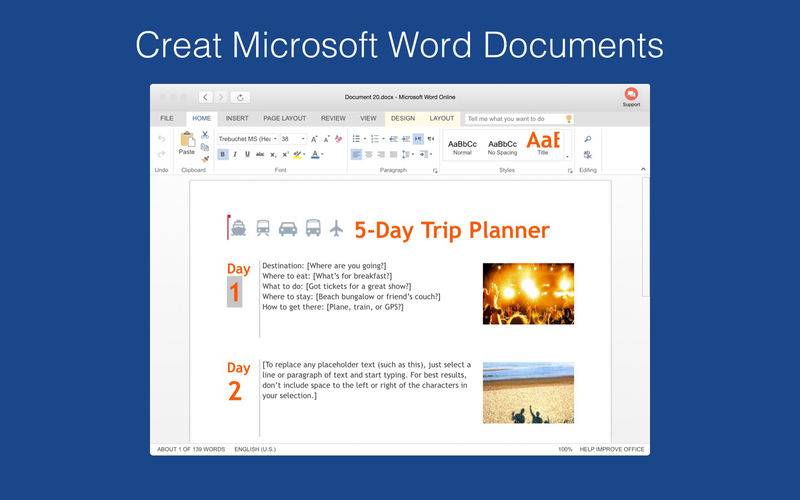
Task: Toggle Right-to-Left text direction
Action: click(431, 139)
